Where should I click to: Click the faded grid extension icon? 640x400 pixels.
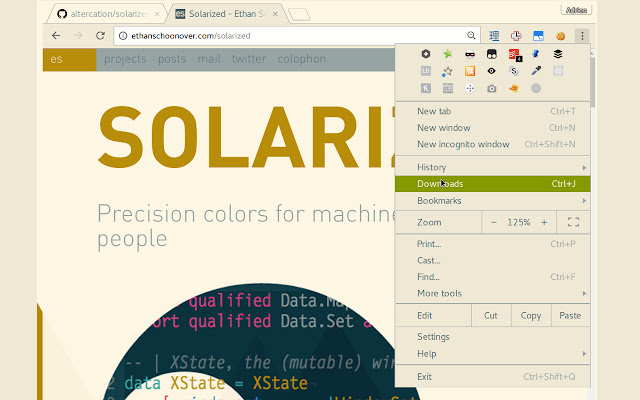click(558, 71)
